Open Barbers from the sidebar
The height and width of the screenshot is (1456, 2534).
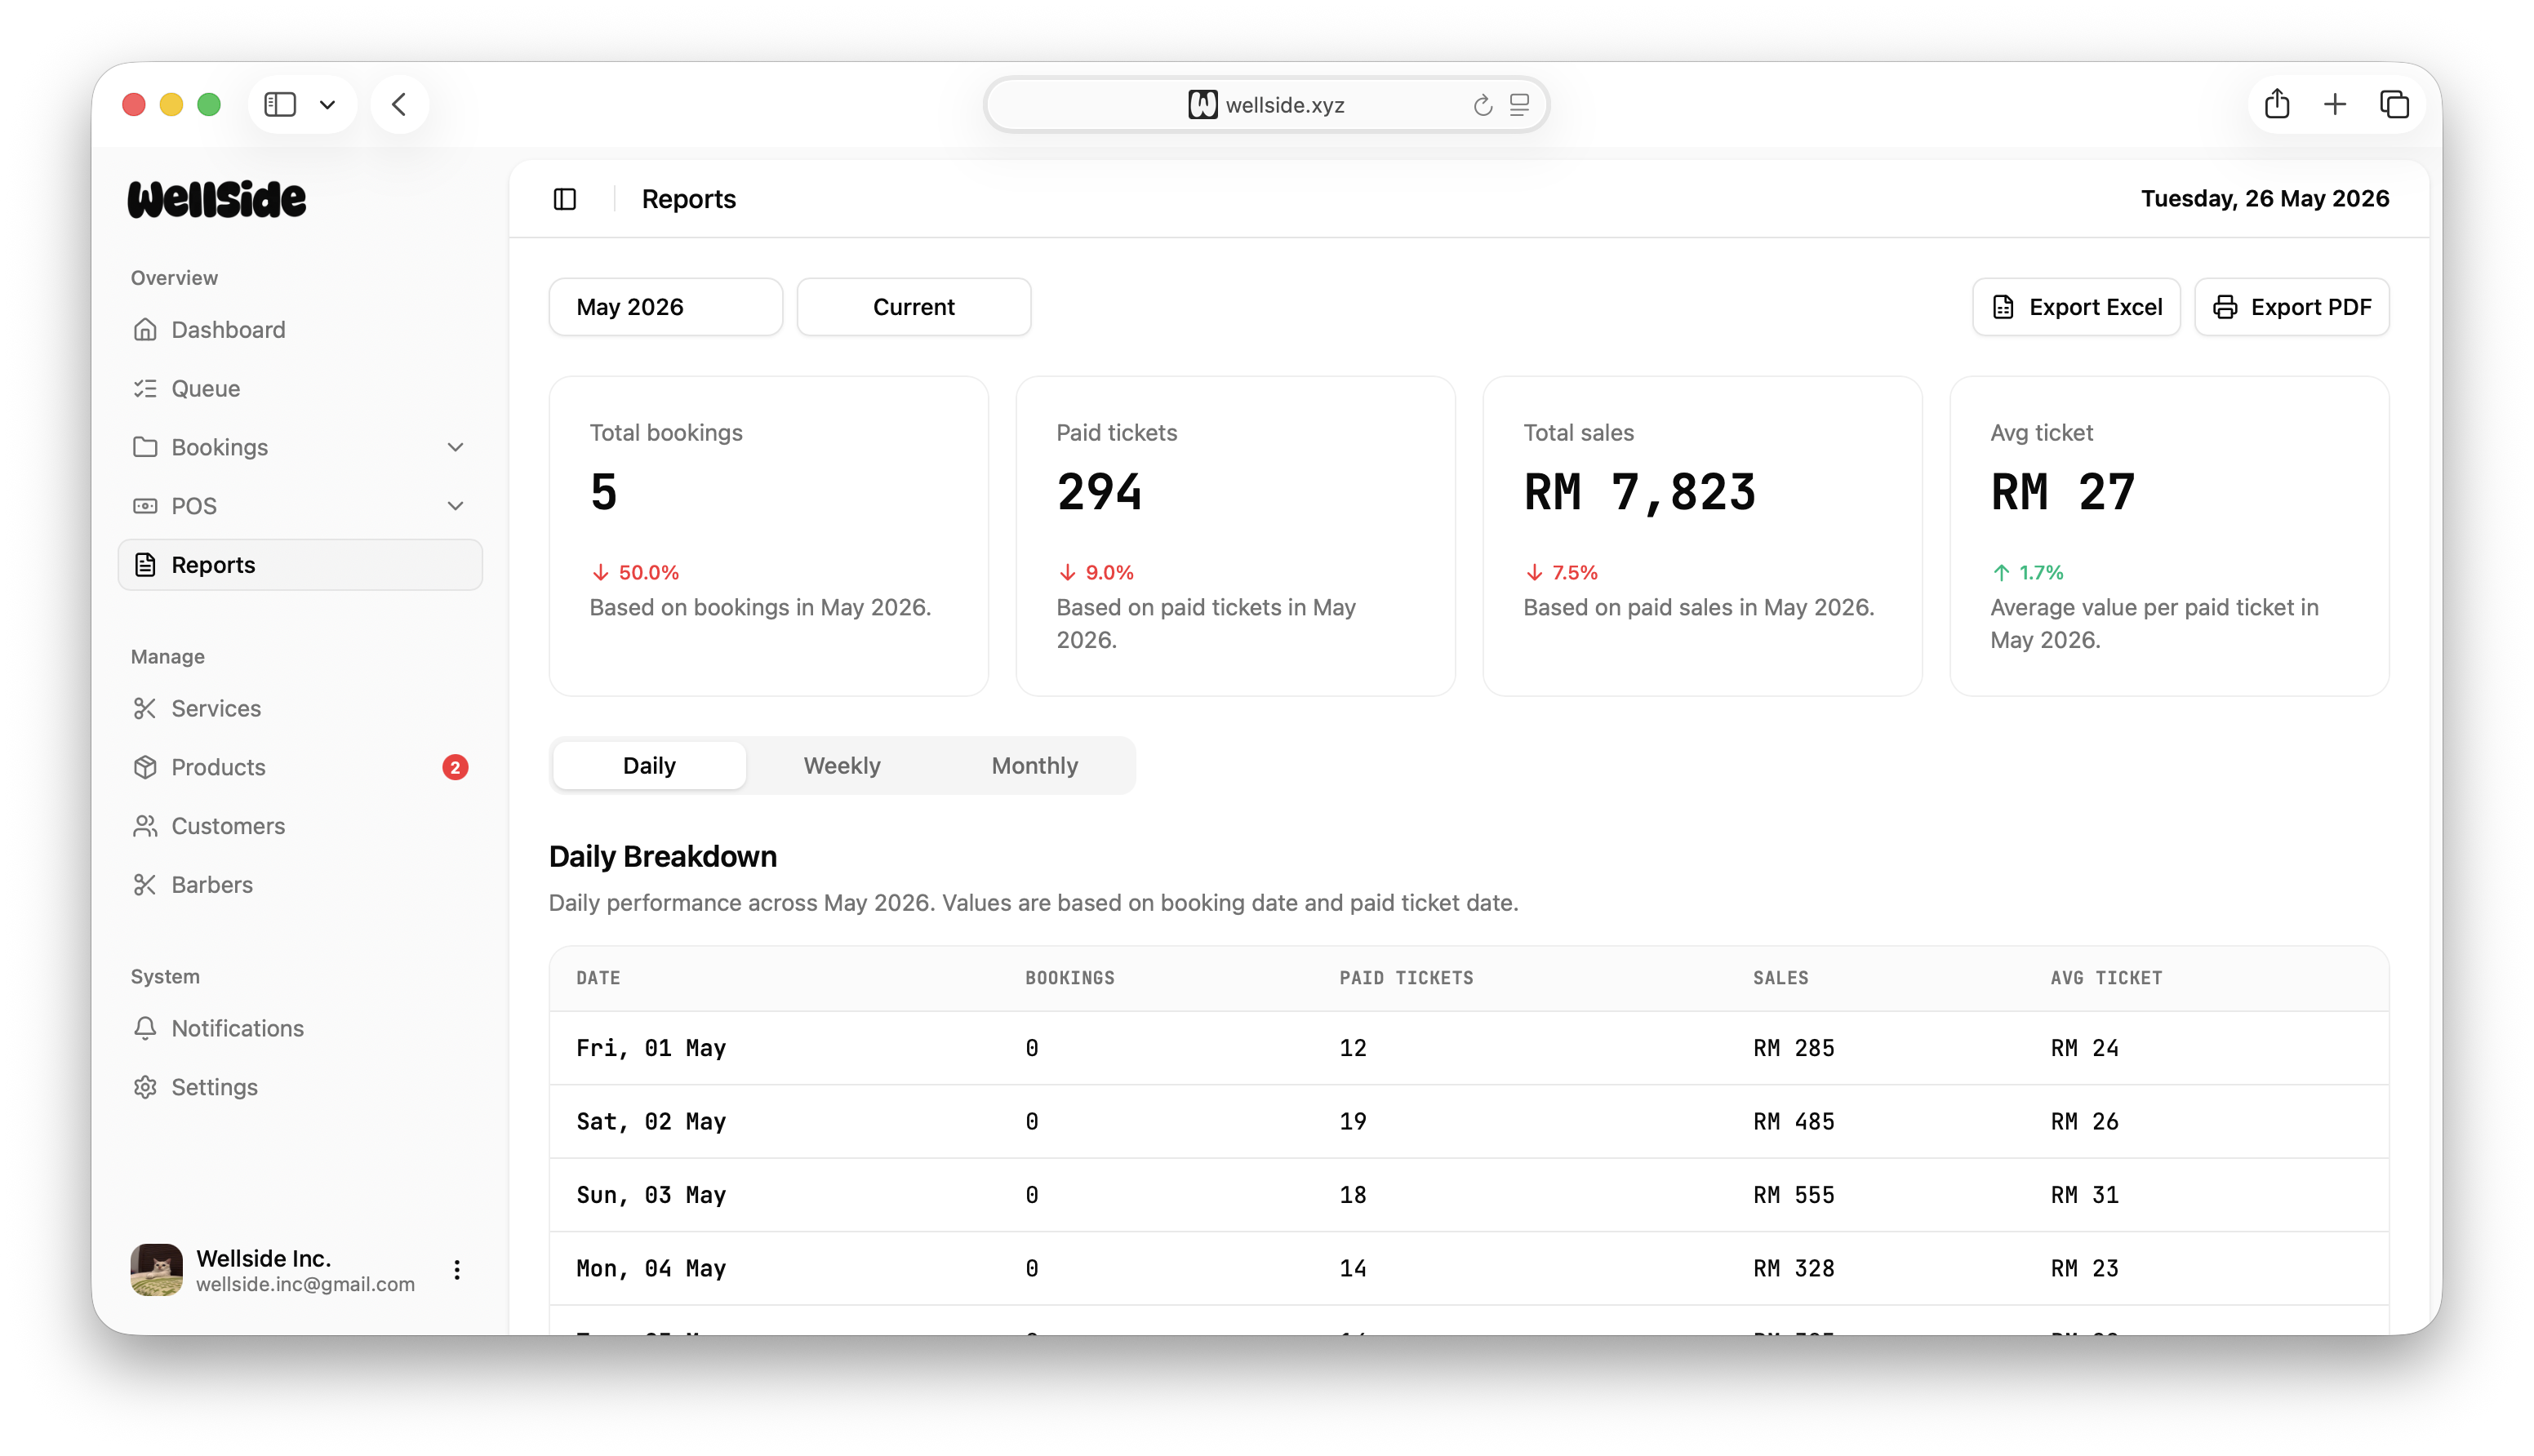pyautogui.click(x=300, y=885)
